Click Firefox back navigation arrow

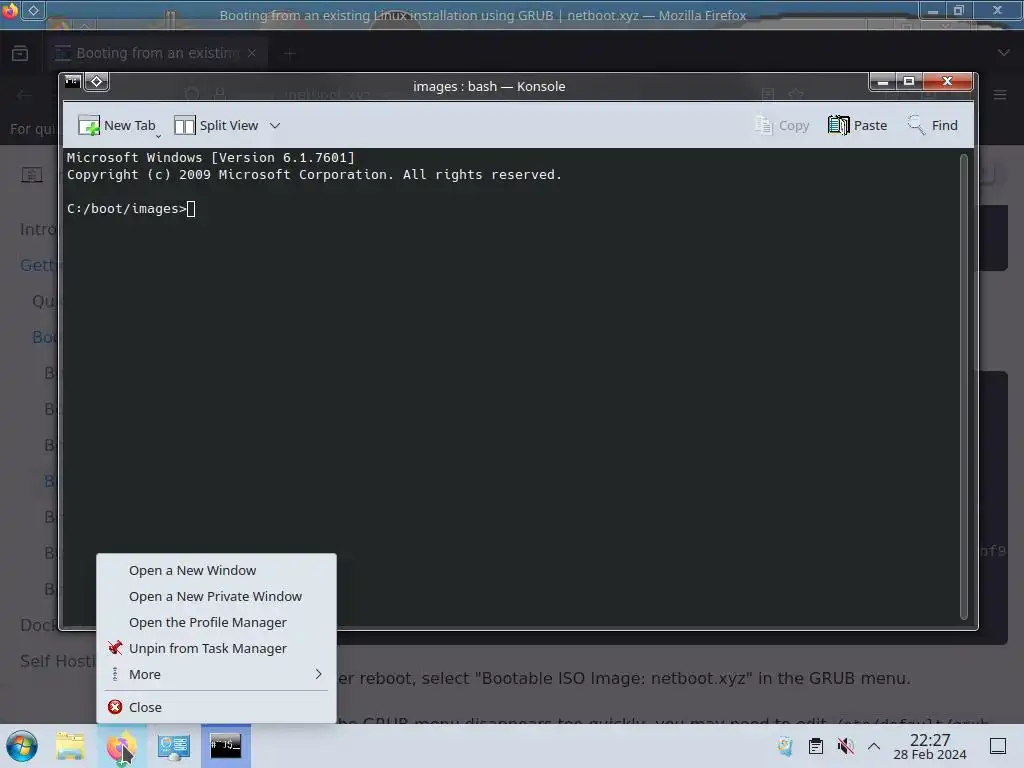point(24,95)
